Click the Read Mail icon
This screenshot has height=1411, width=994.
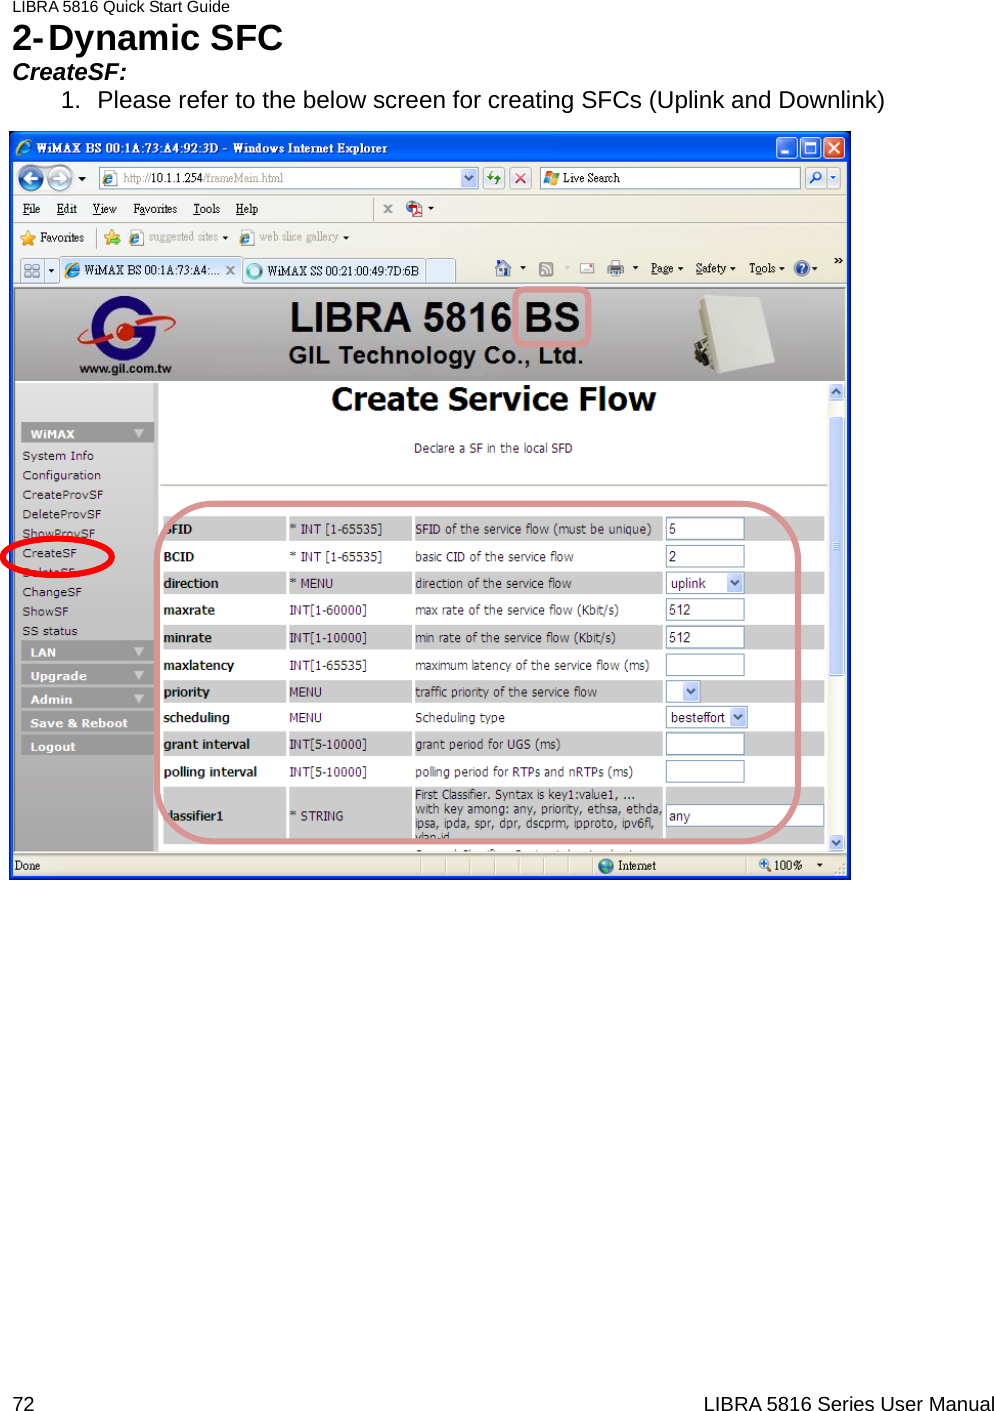[587, 268]
